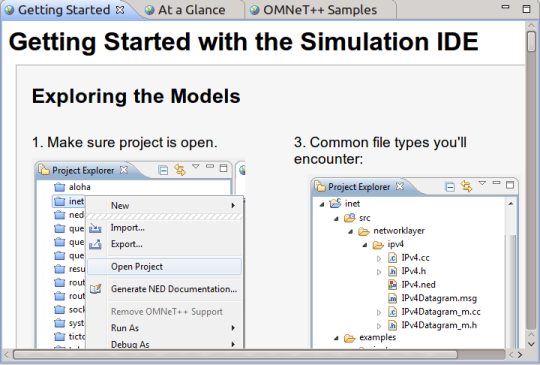Expand the New submenu arrow
This screenshot has height=365, width=540.
click(x=233, y=206)
